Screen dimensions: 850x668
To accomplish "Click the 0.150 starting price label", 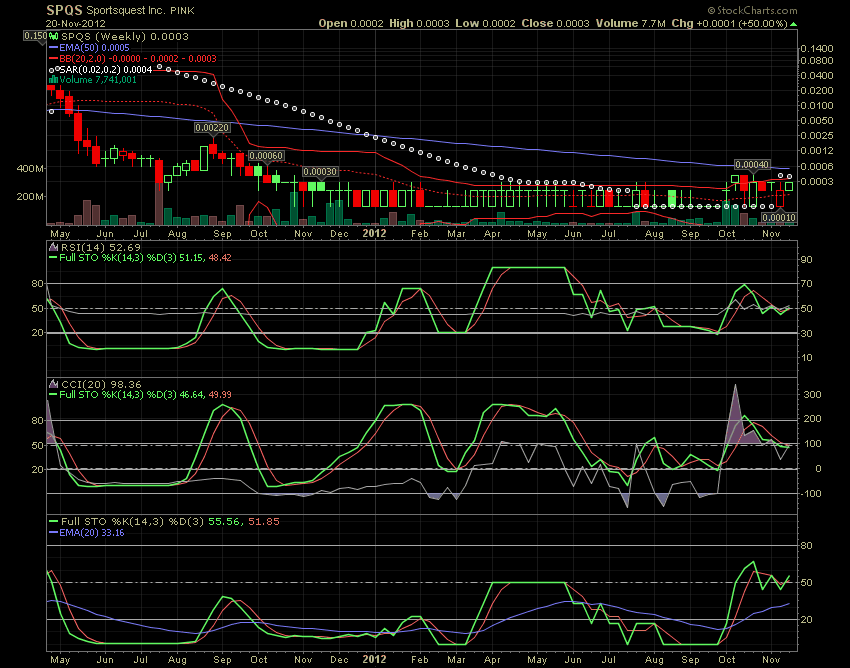I will 35,35.
